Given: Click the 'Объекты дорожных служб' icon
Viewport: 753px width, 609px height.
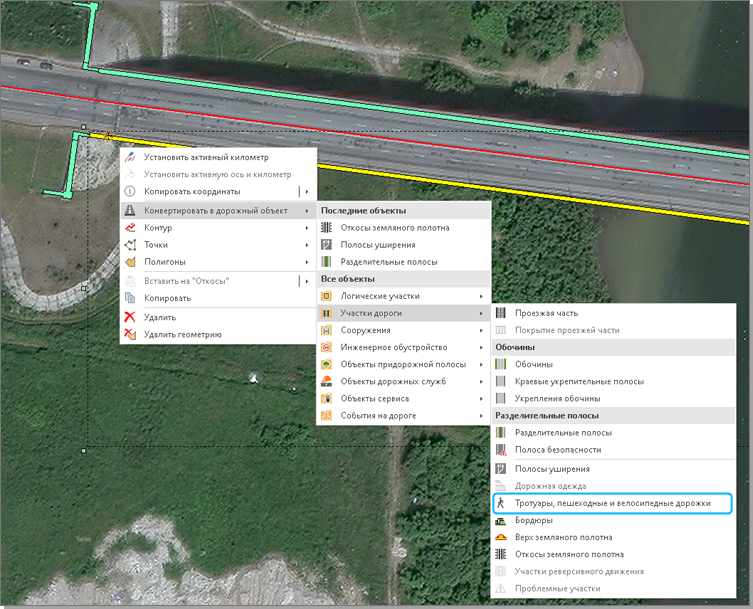Looking at the screenshot, I should click(327, 381).
